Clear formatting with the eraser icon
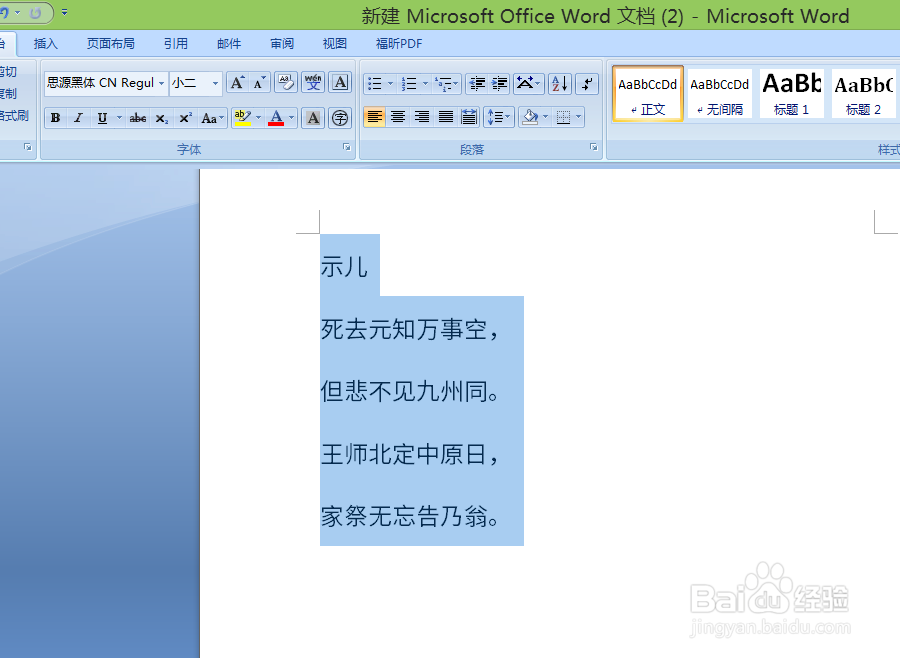This screenshot has width=900, height=658. tap(286, 83)
